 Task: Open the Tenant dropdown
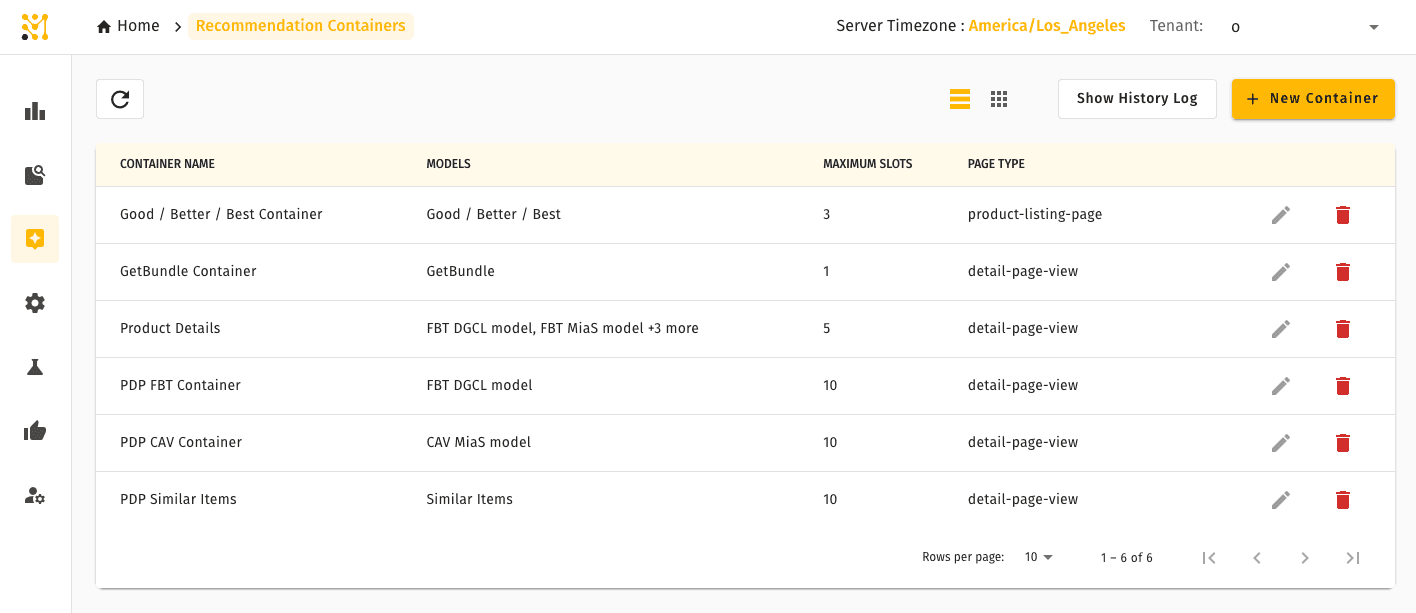pos(1305,27)
